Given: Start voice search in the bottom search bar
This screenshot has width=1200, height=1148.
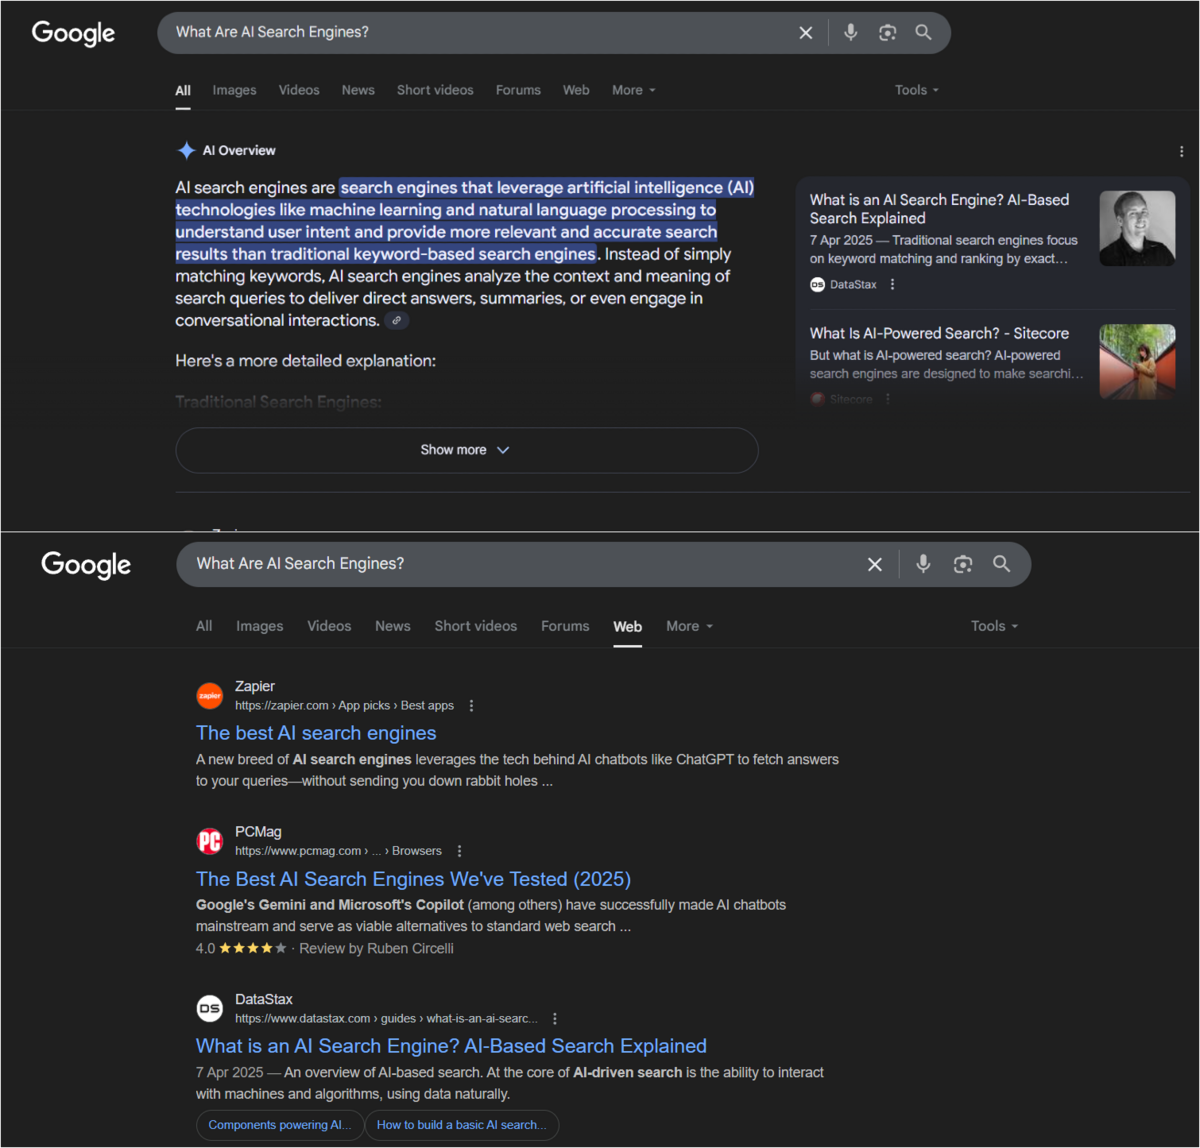Looking at the screenshot, I should coord(923,564).
